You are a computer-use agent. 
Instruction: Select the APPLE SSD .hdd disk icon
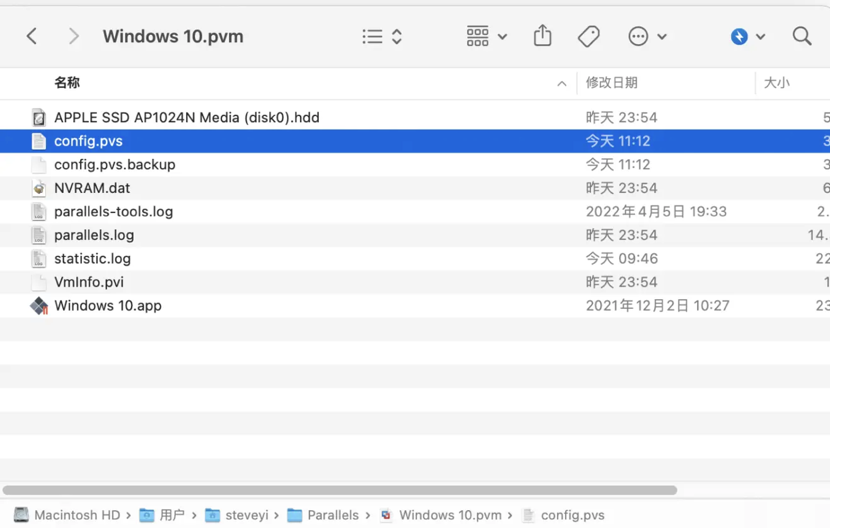(39, 118)
